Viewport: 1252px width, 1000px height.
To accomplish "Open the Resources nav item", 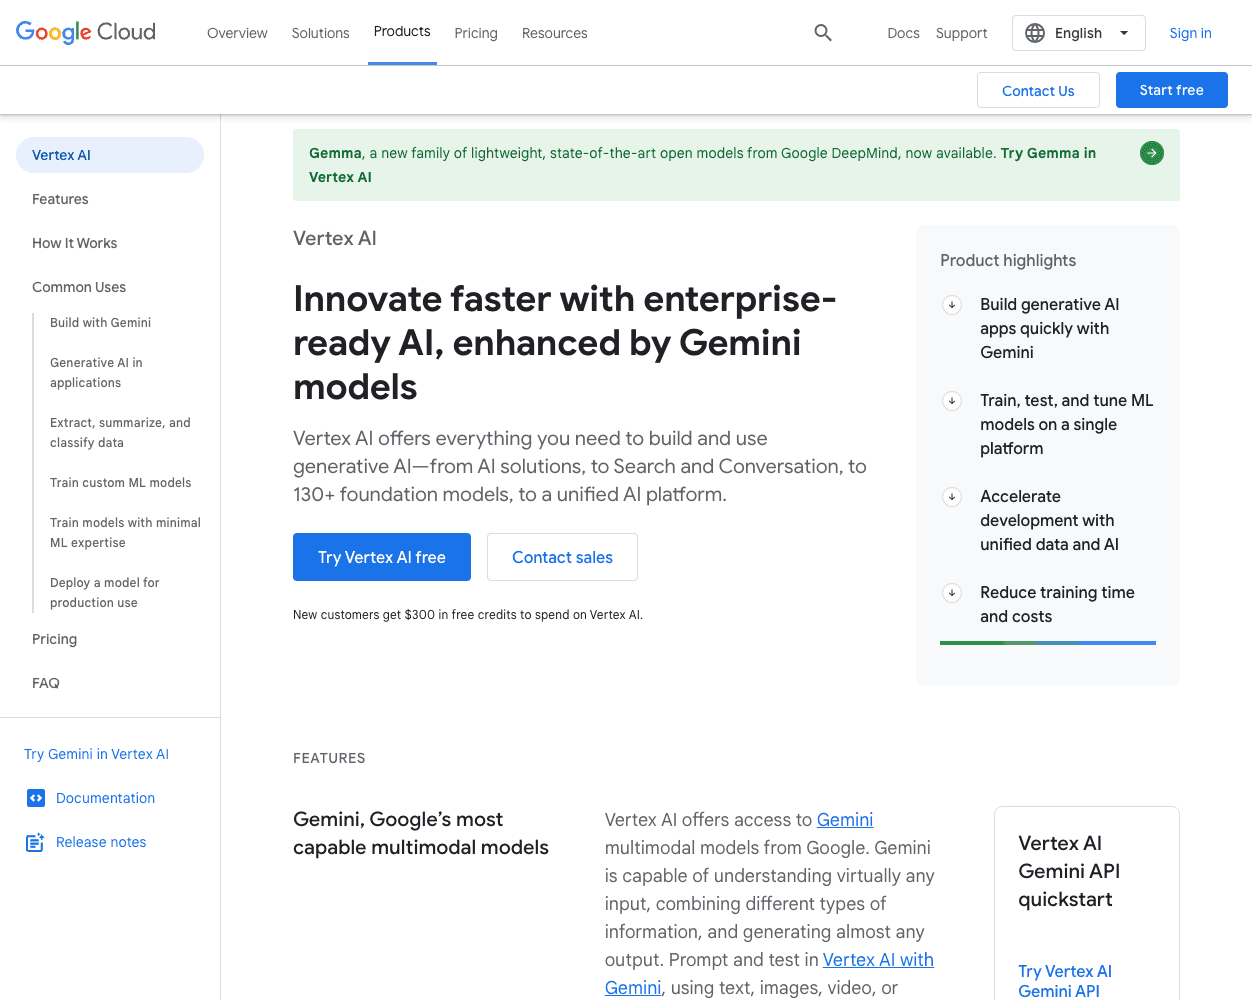I will [555, 33].
